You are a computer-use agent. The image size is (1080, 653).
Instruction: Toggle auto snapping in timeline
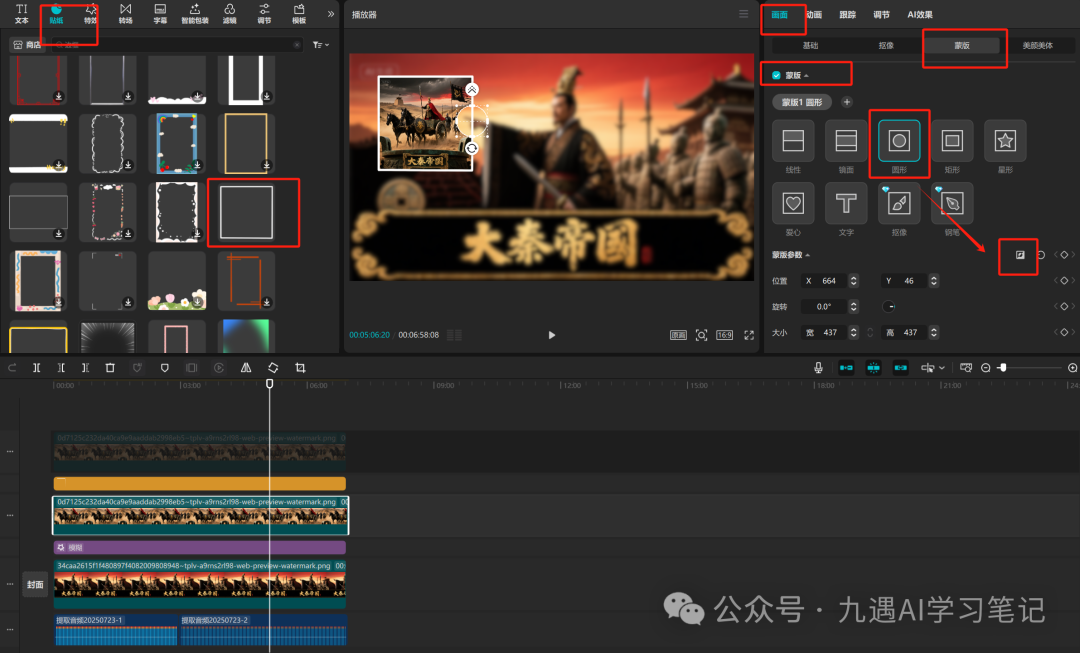(x=873, y=368)
